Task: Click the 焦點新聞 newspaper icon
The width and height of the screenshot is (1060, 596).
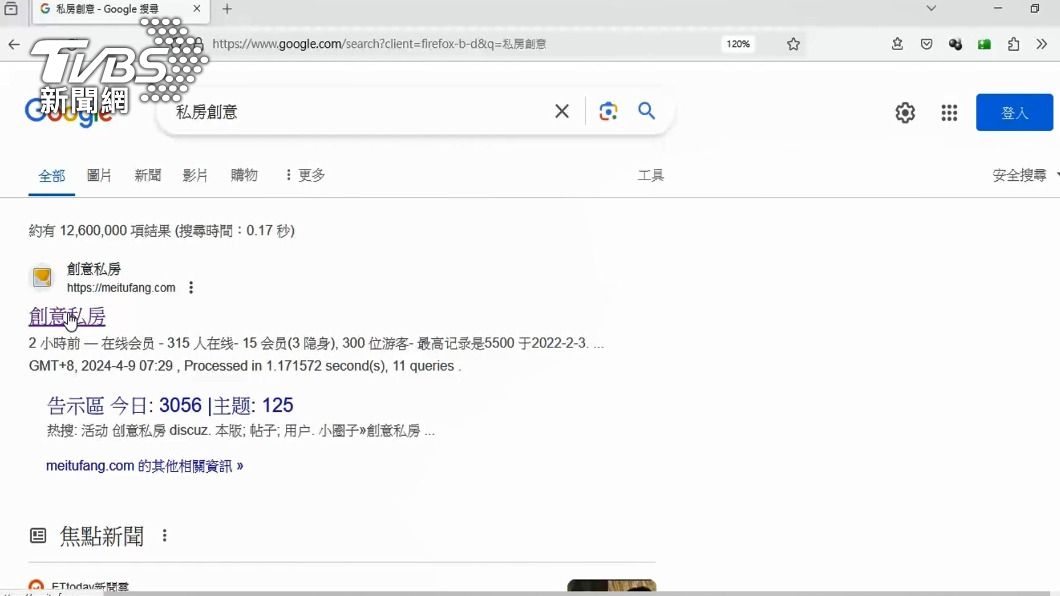Action: 38,537
